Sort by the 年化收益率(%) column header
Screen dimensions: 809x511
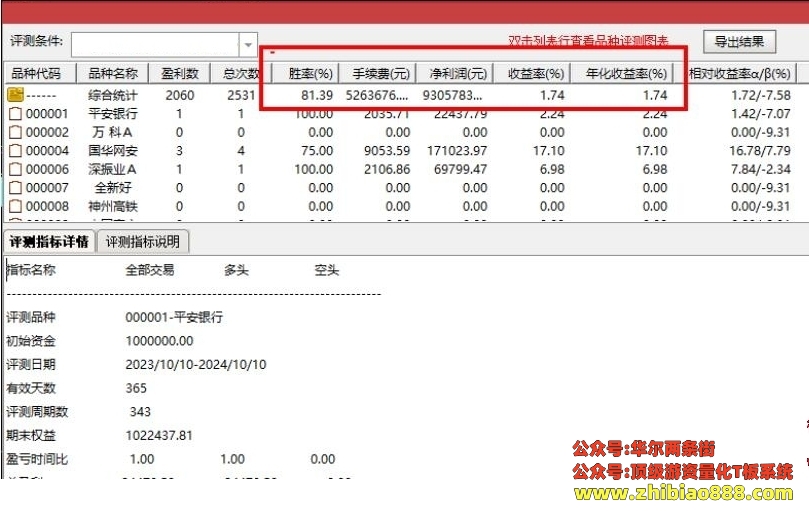point(622,74)
